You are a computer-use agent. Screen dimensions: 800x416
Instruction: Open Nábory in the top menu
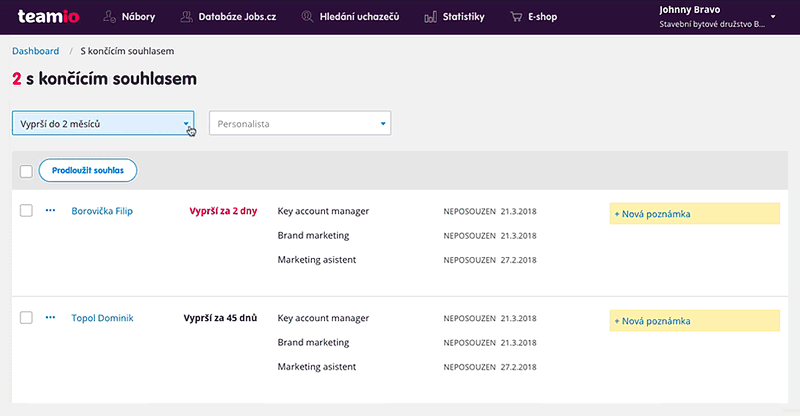coord(138,17)
